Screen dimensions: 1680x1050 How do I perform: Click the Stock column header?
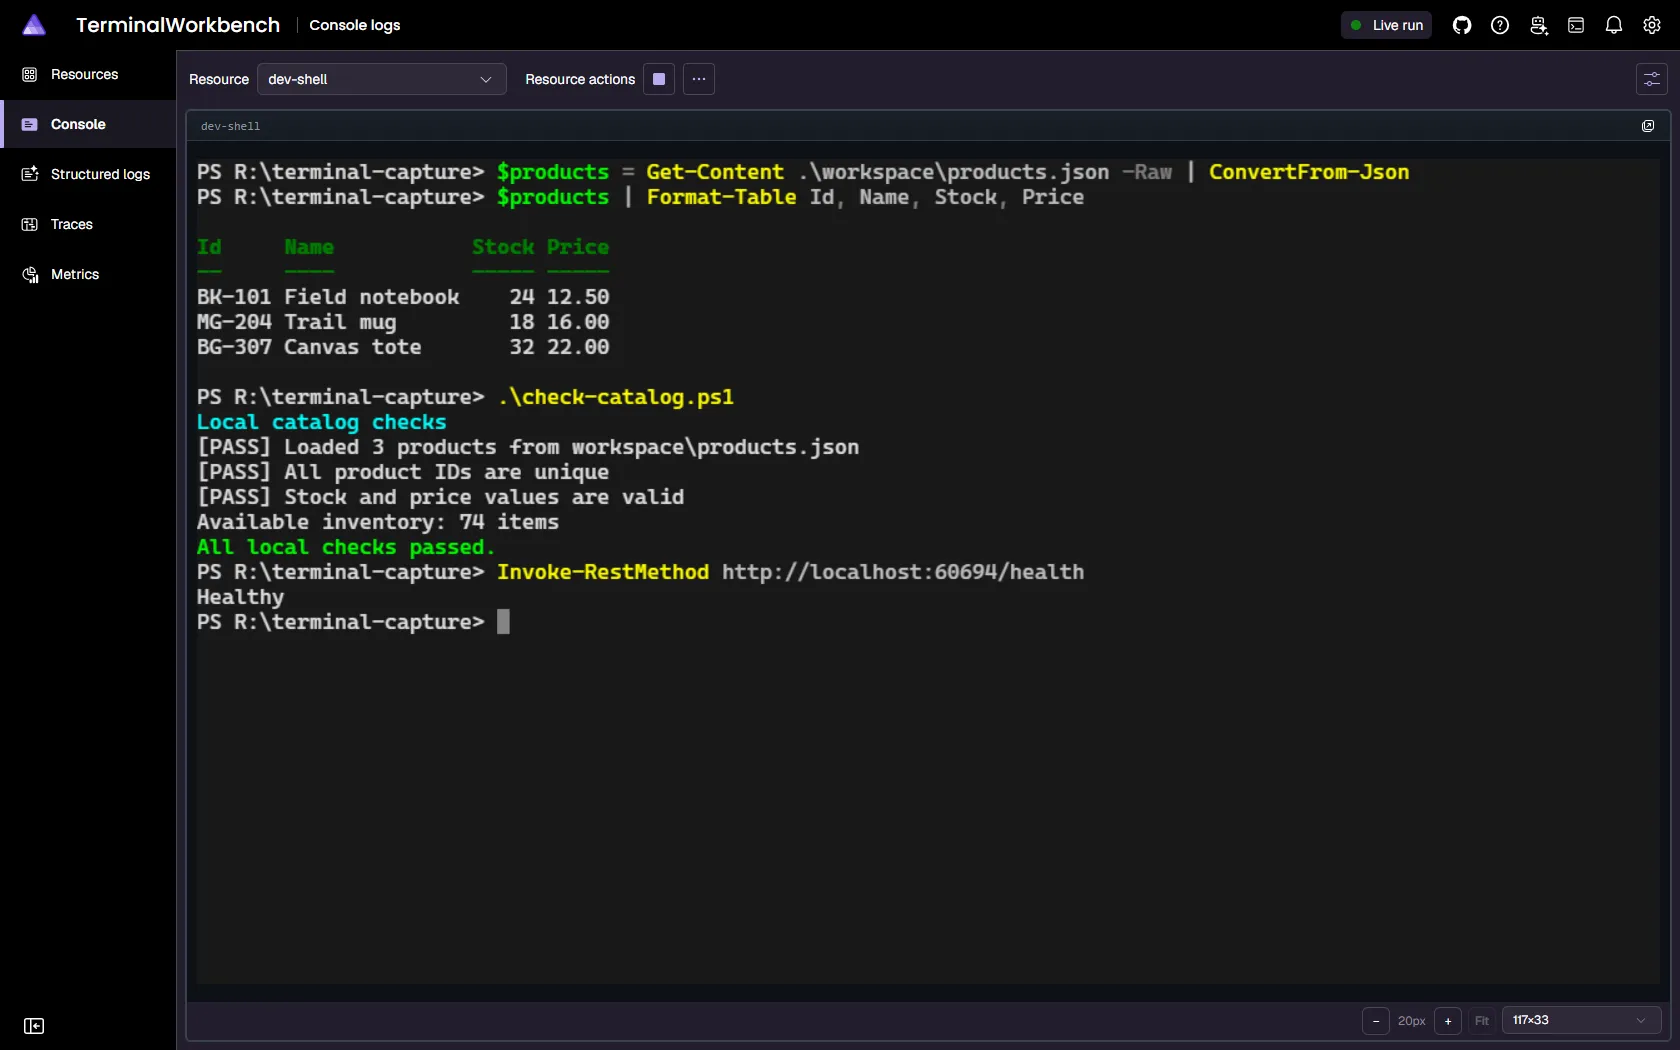pos(503,247)
